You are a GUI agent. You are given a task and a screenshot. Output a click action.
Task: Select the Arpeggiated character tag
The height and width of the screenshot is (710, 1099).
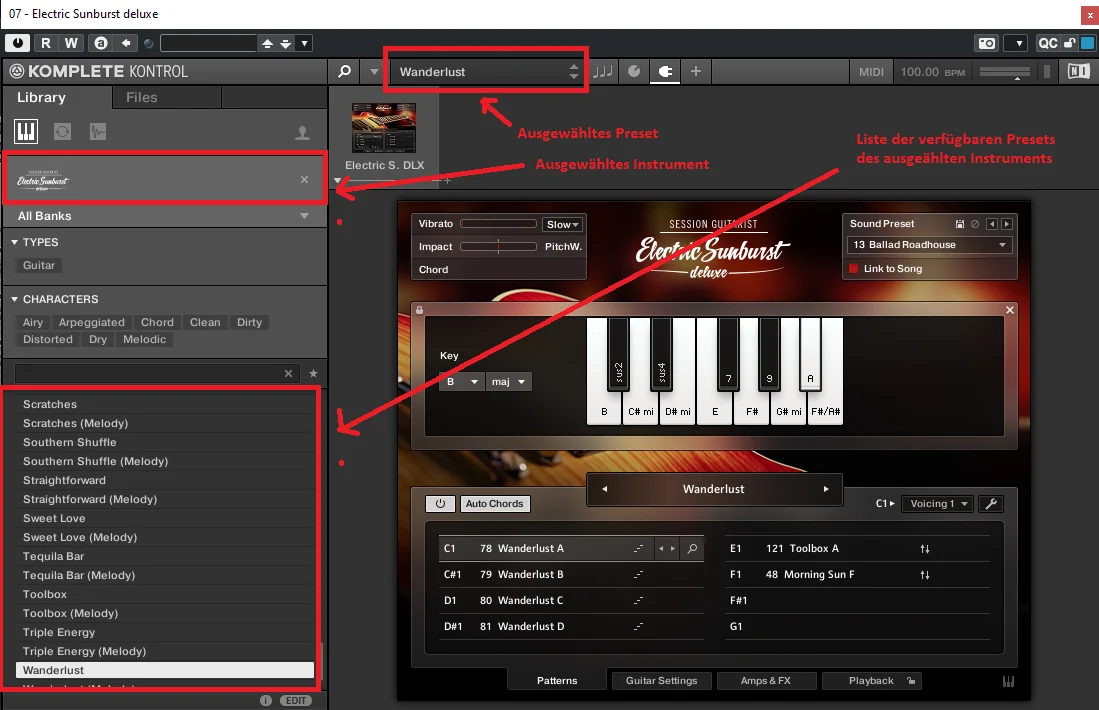(x=91, y=322)
